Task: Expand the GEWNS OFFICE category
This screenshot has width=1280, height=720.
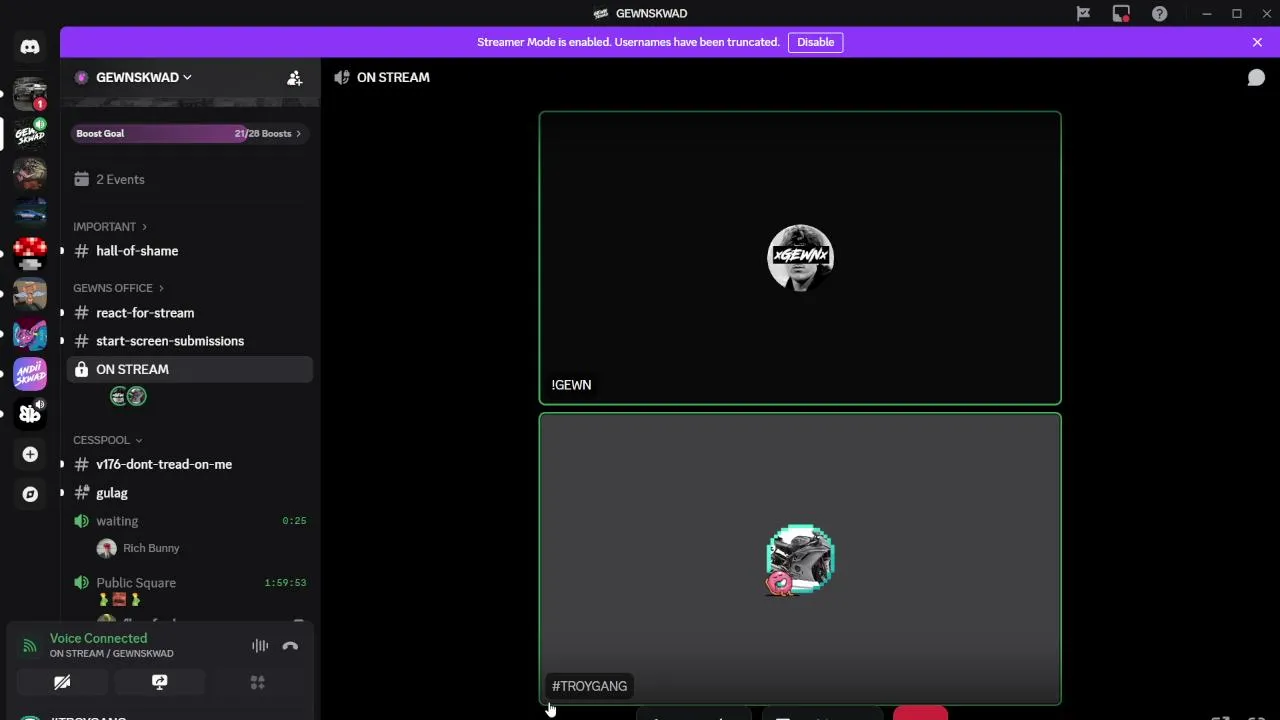Action: (x=118, y=288)
